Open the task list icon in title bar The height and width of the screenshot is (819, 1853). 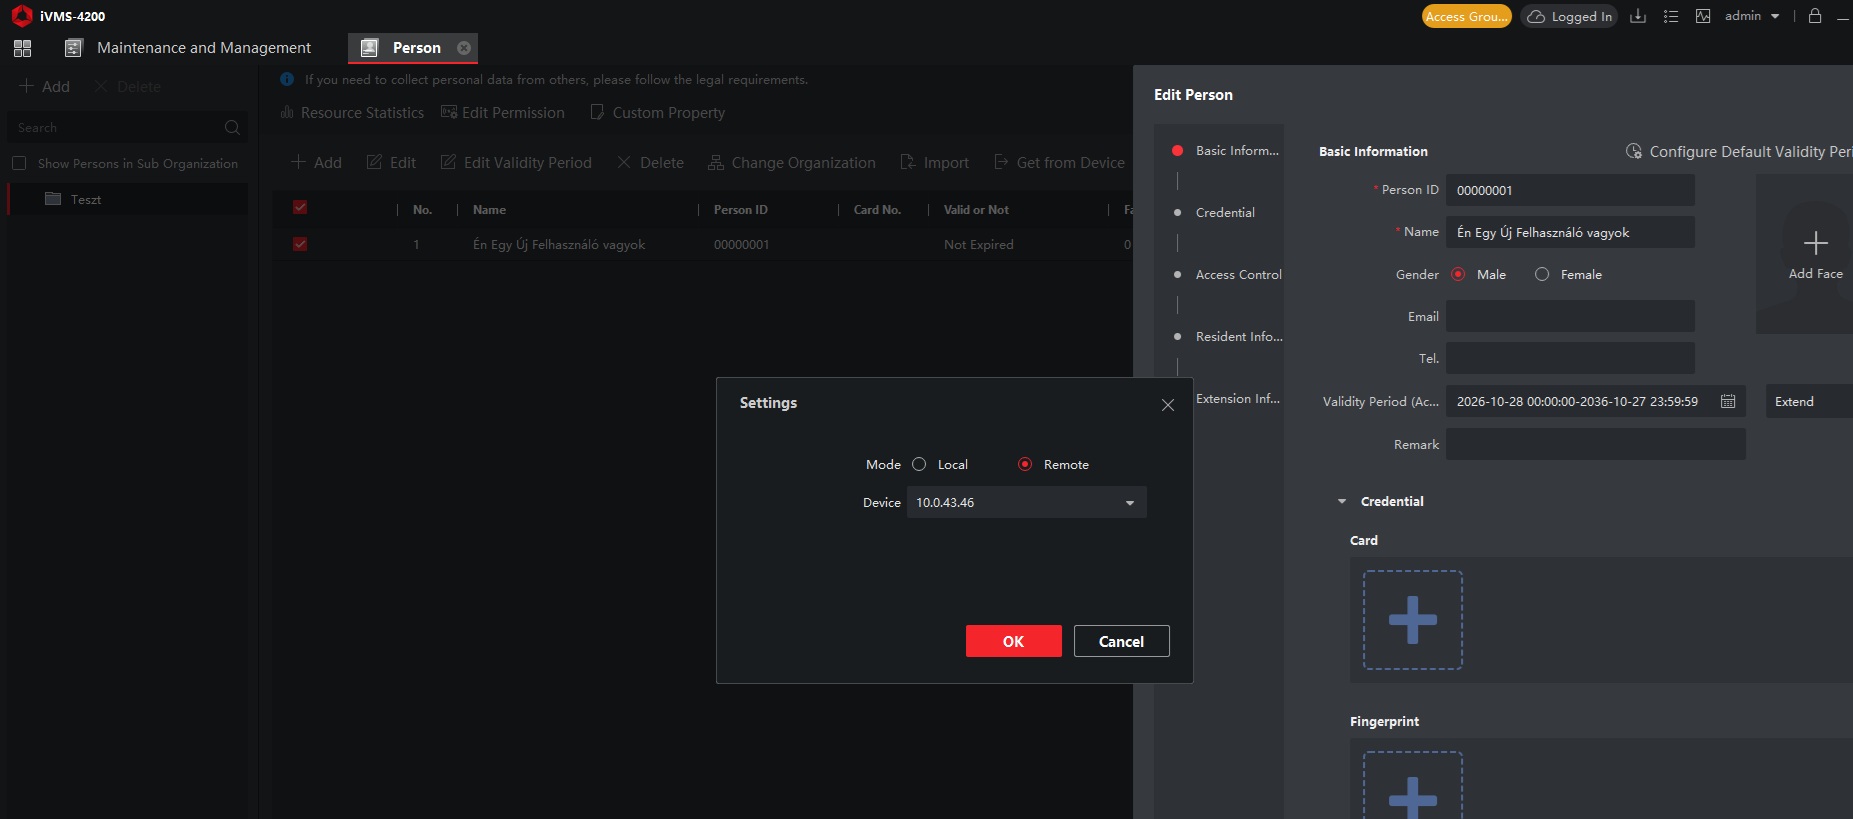[1671, 16]
